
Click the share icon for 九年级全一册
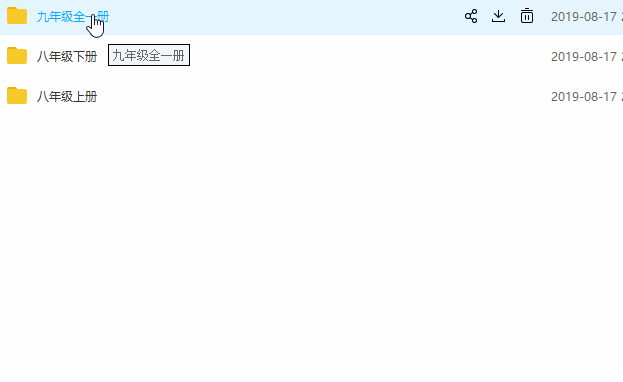coord(471,16)
